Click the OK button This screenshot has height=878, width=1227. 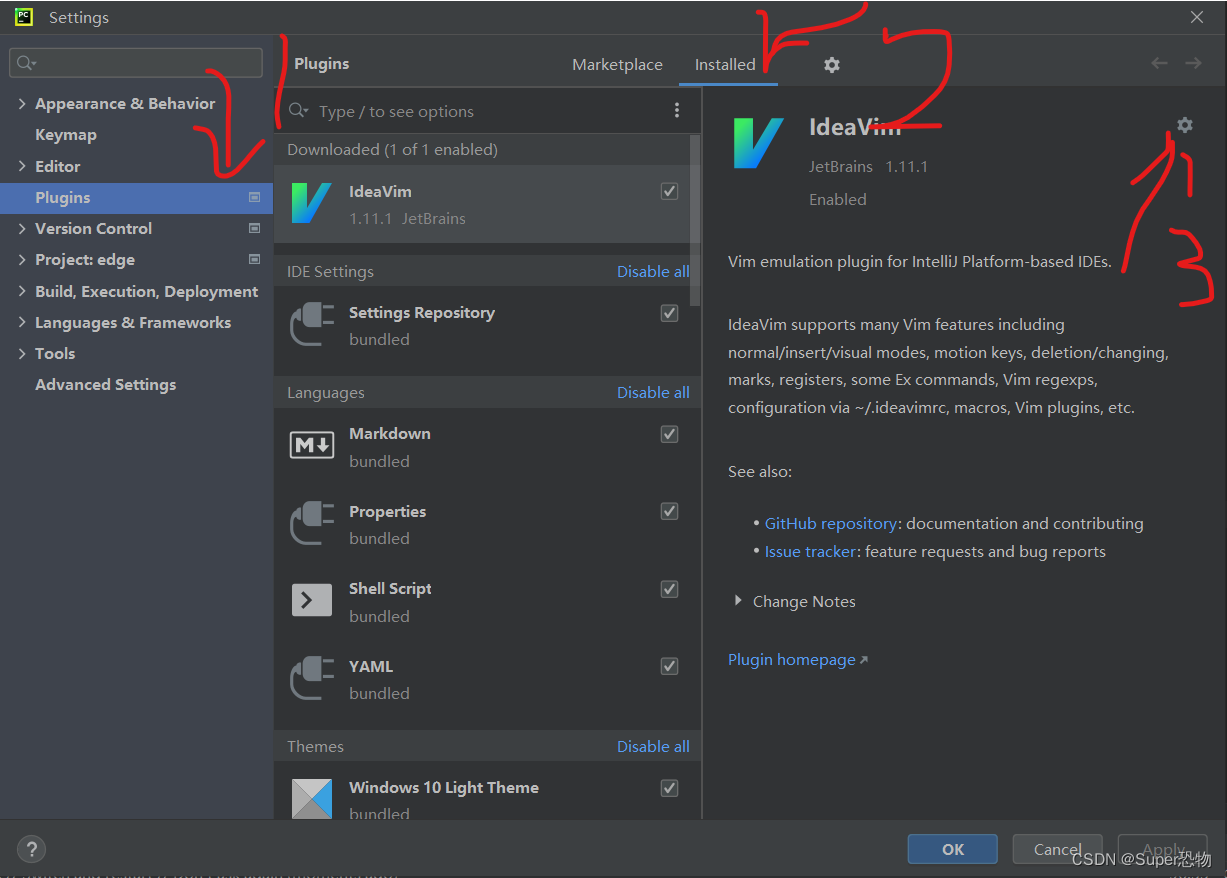point(953,849)
